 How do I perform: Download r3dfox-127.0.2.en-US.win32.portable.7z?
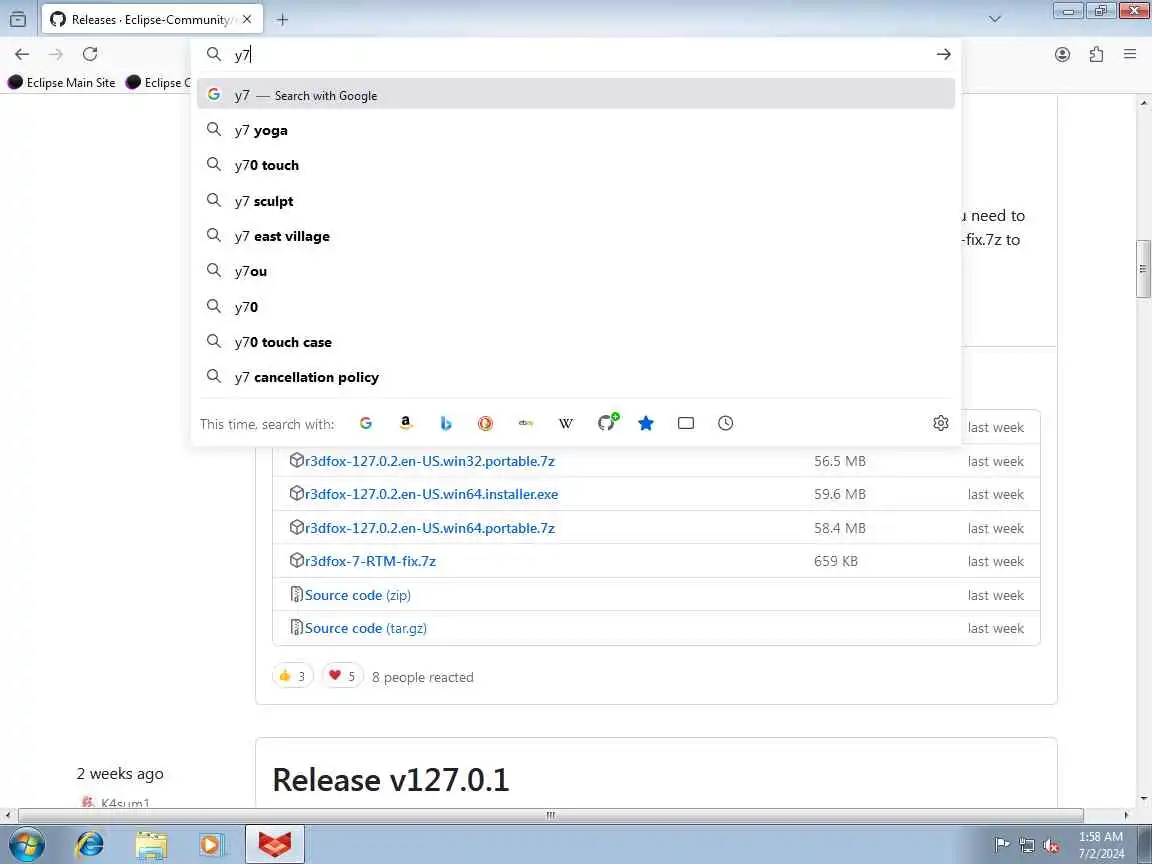pos(429,461)
